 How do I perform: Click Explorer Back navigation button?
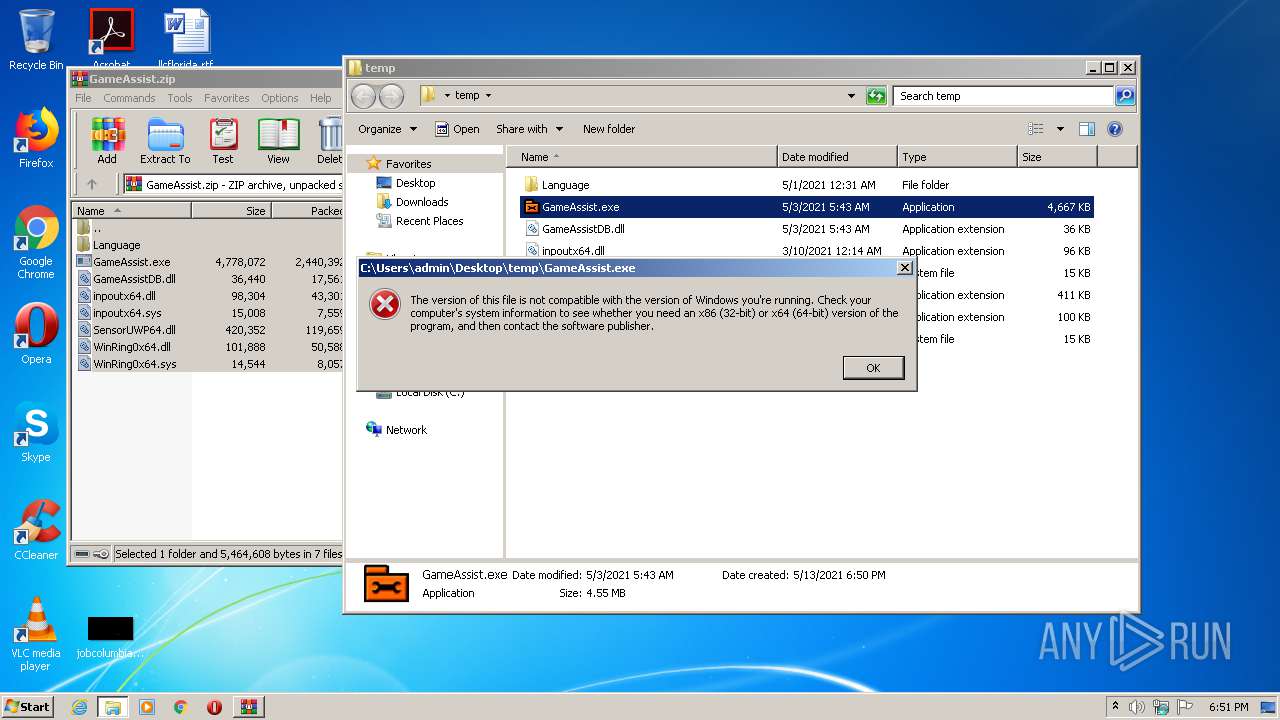coord(363,96)
